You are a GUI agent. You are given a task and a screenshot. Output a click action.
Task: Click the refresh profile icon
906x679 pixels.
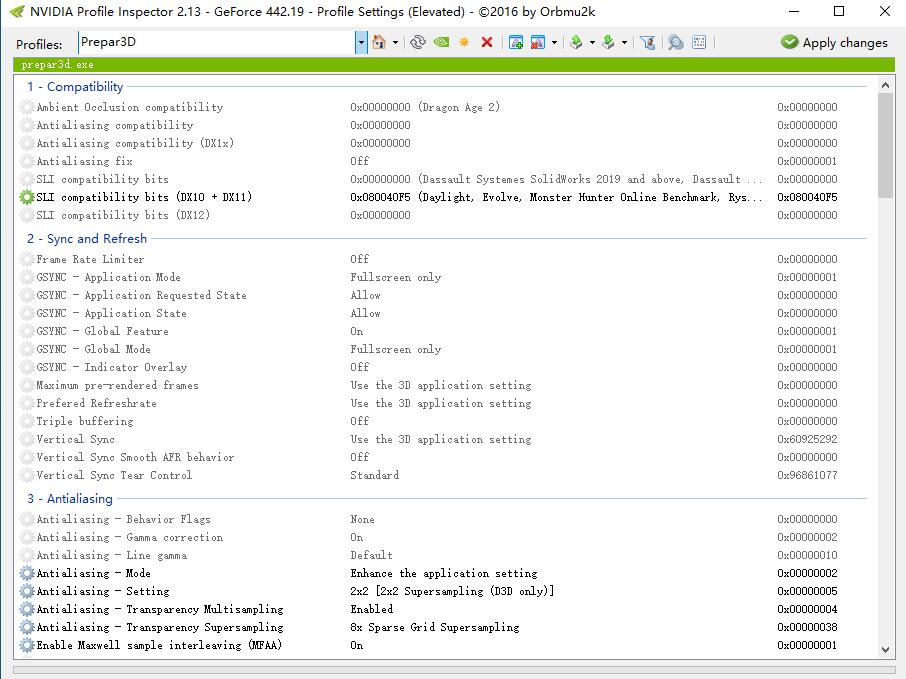(418, 42)
